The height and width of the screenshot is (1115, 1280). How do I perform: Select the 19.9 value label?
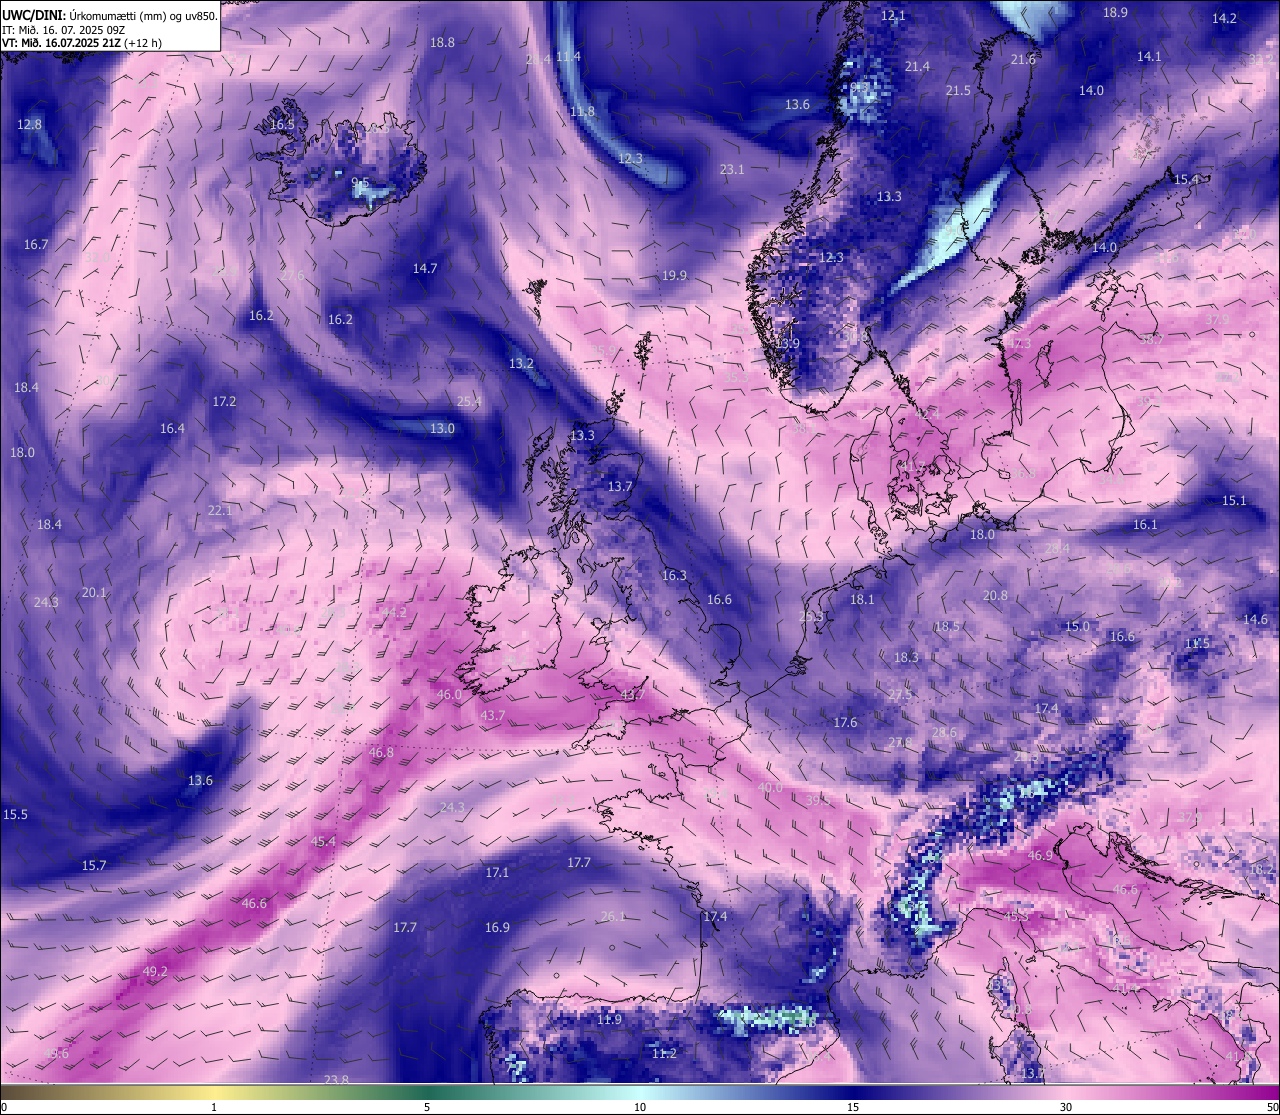click(674, 276)
